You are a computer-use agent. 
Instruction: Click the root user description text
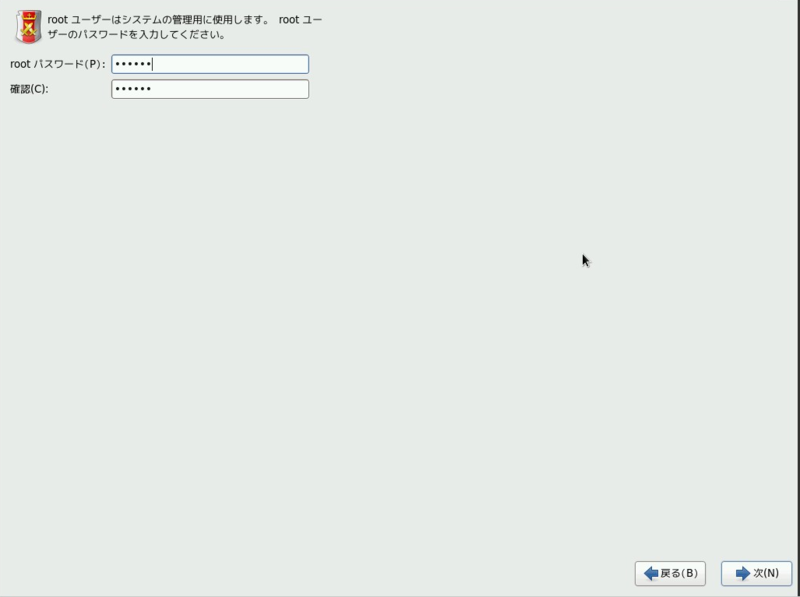[185, 27]
